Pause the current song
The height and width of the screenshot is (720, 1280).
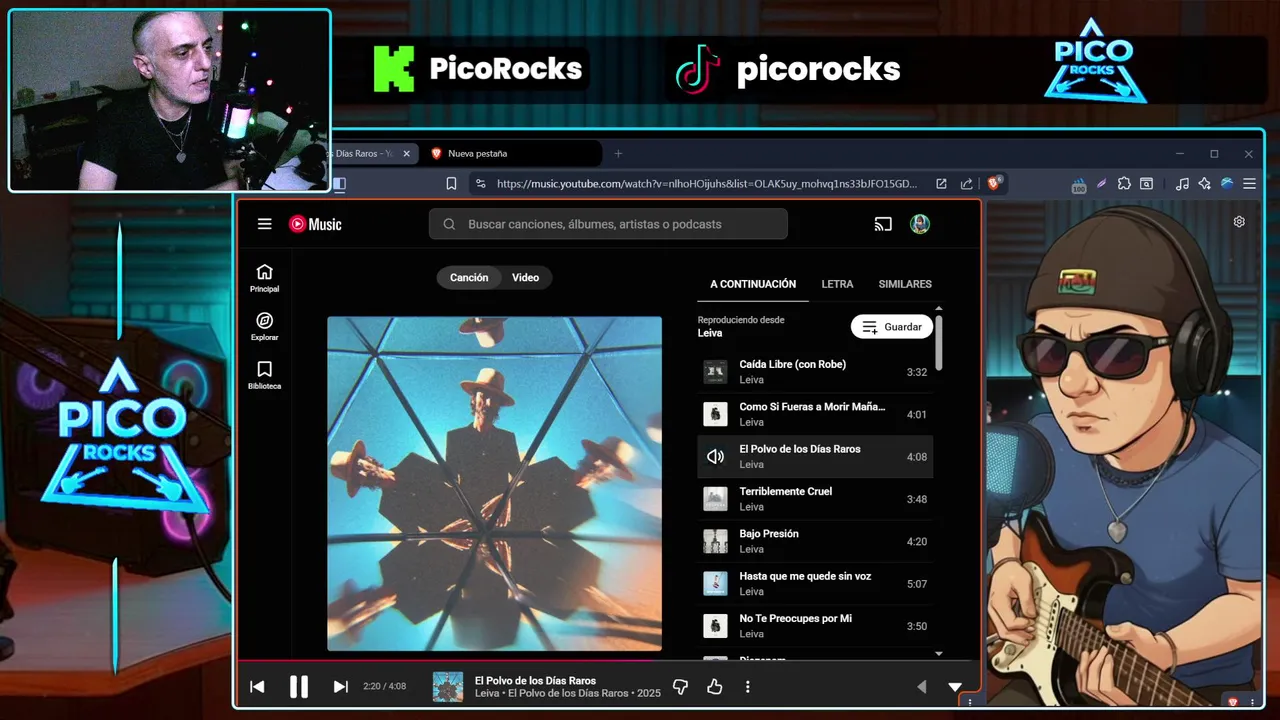[x=299, y=687]
